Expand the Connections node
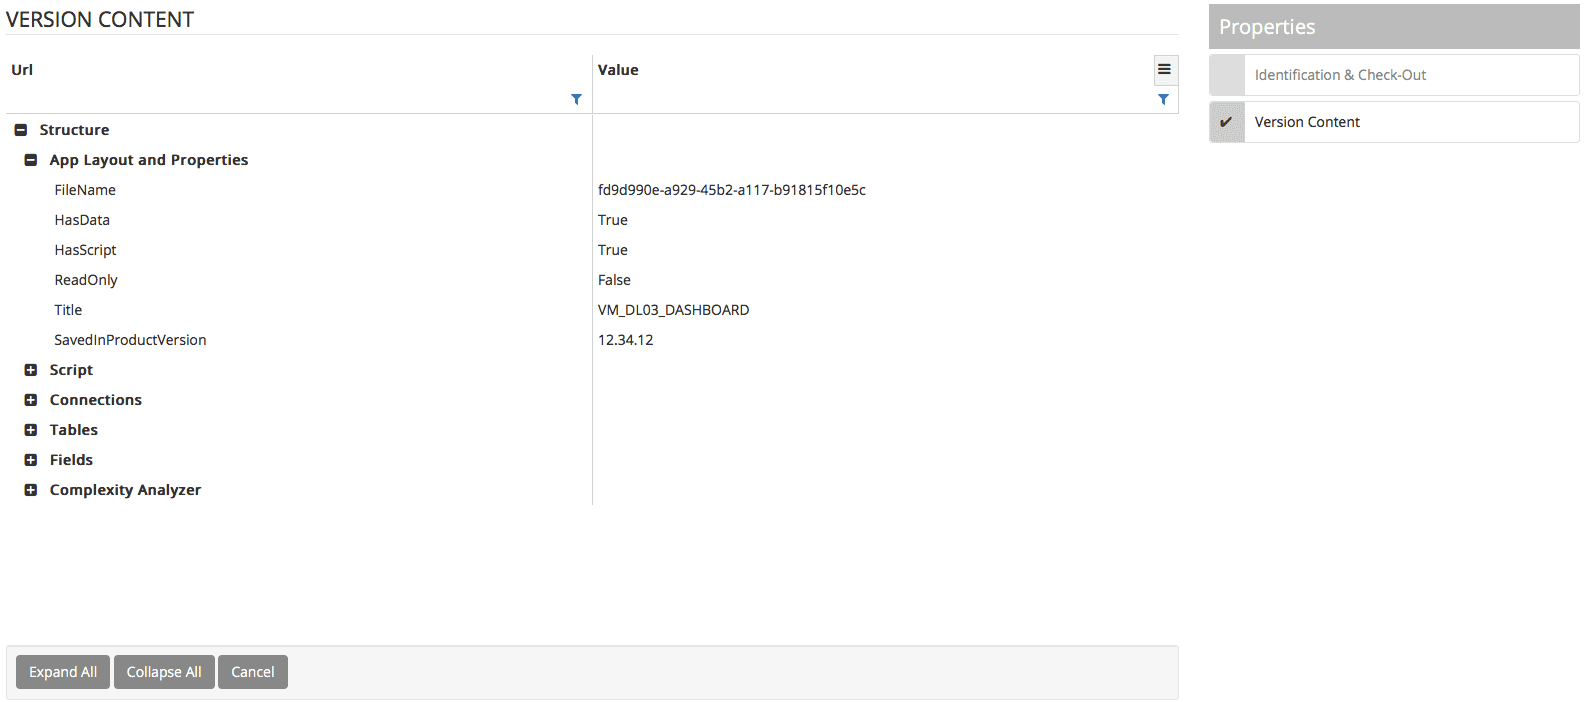 31,400
